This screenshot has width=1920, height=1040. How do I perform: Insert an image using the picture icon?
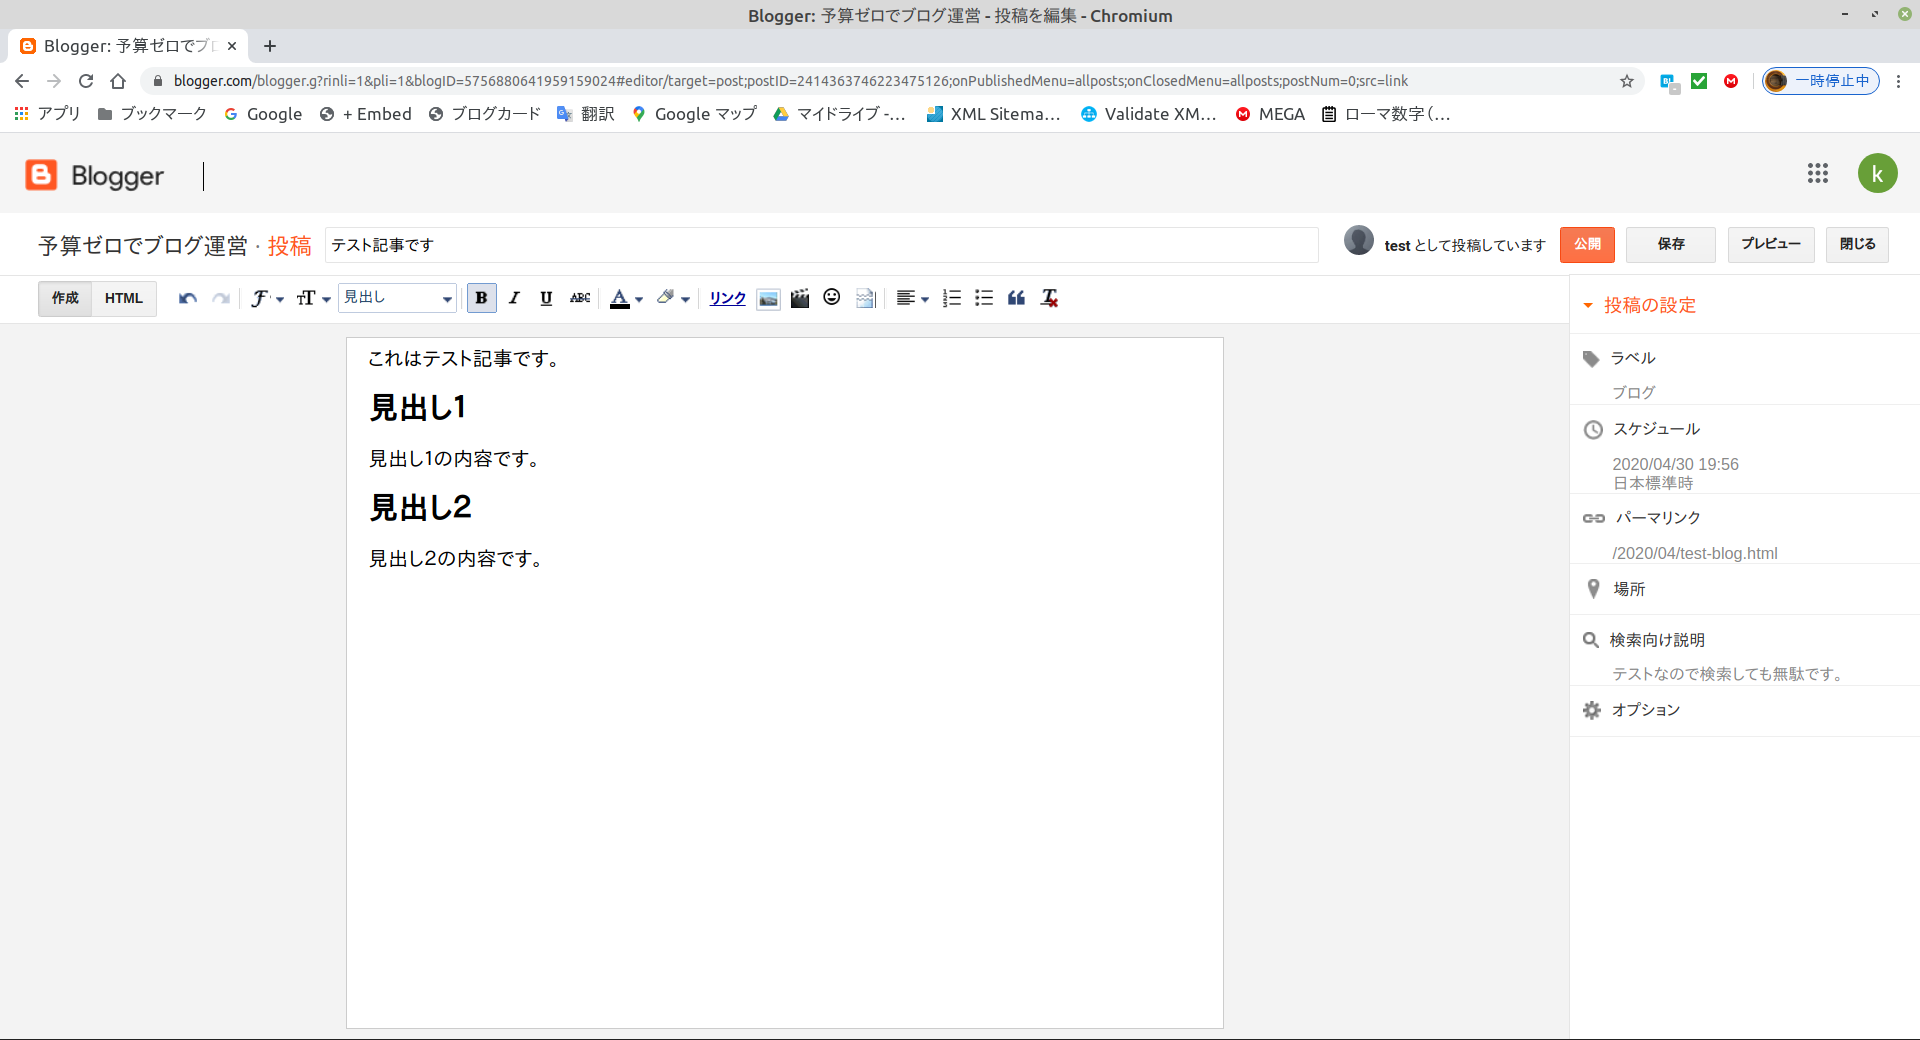tap(768, 298)
